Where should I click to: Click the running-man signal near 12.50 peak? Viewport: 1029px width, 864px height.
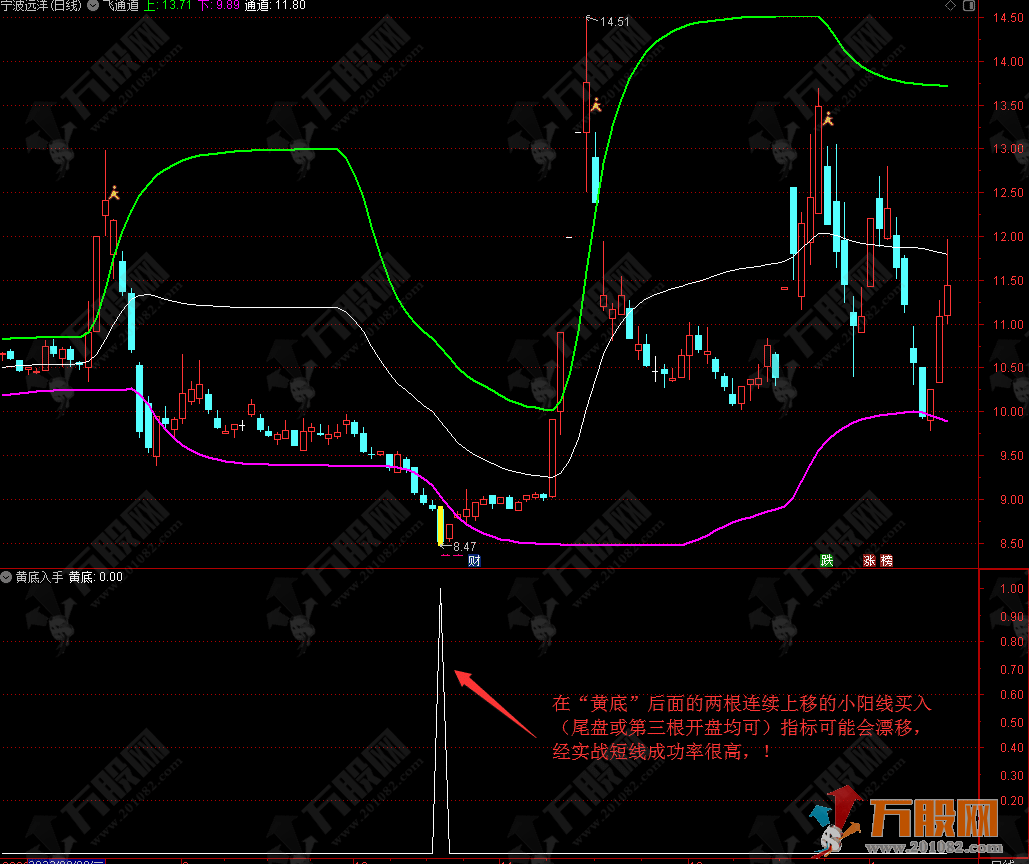pos(114,193)
